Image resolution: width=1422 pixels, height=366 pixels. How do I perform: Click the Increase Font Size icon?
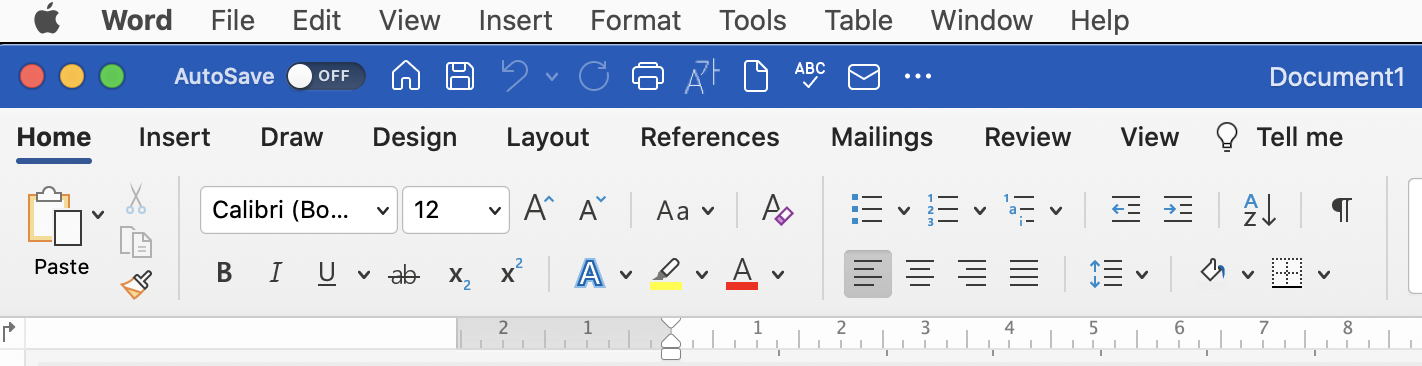pos(539,210)
